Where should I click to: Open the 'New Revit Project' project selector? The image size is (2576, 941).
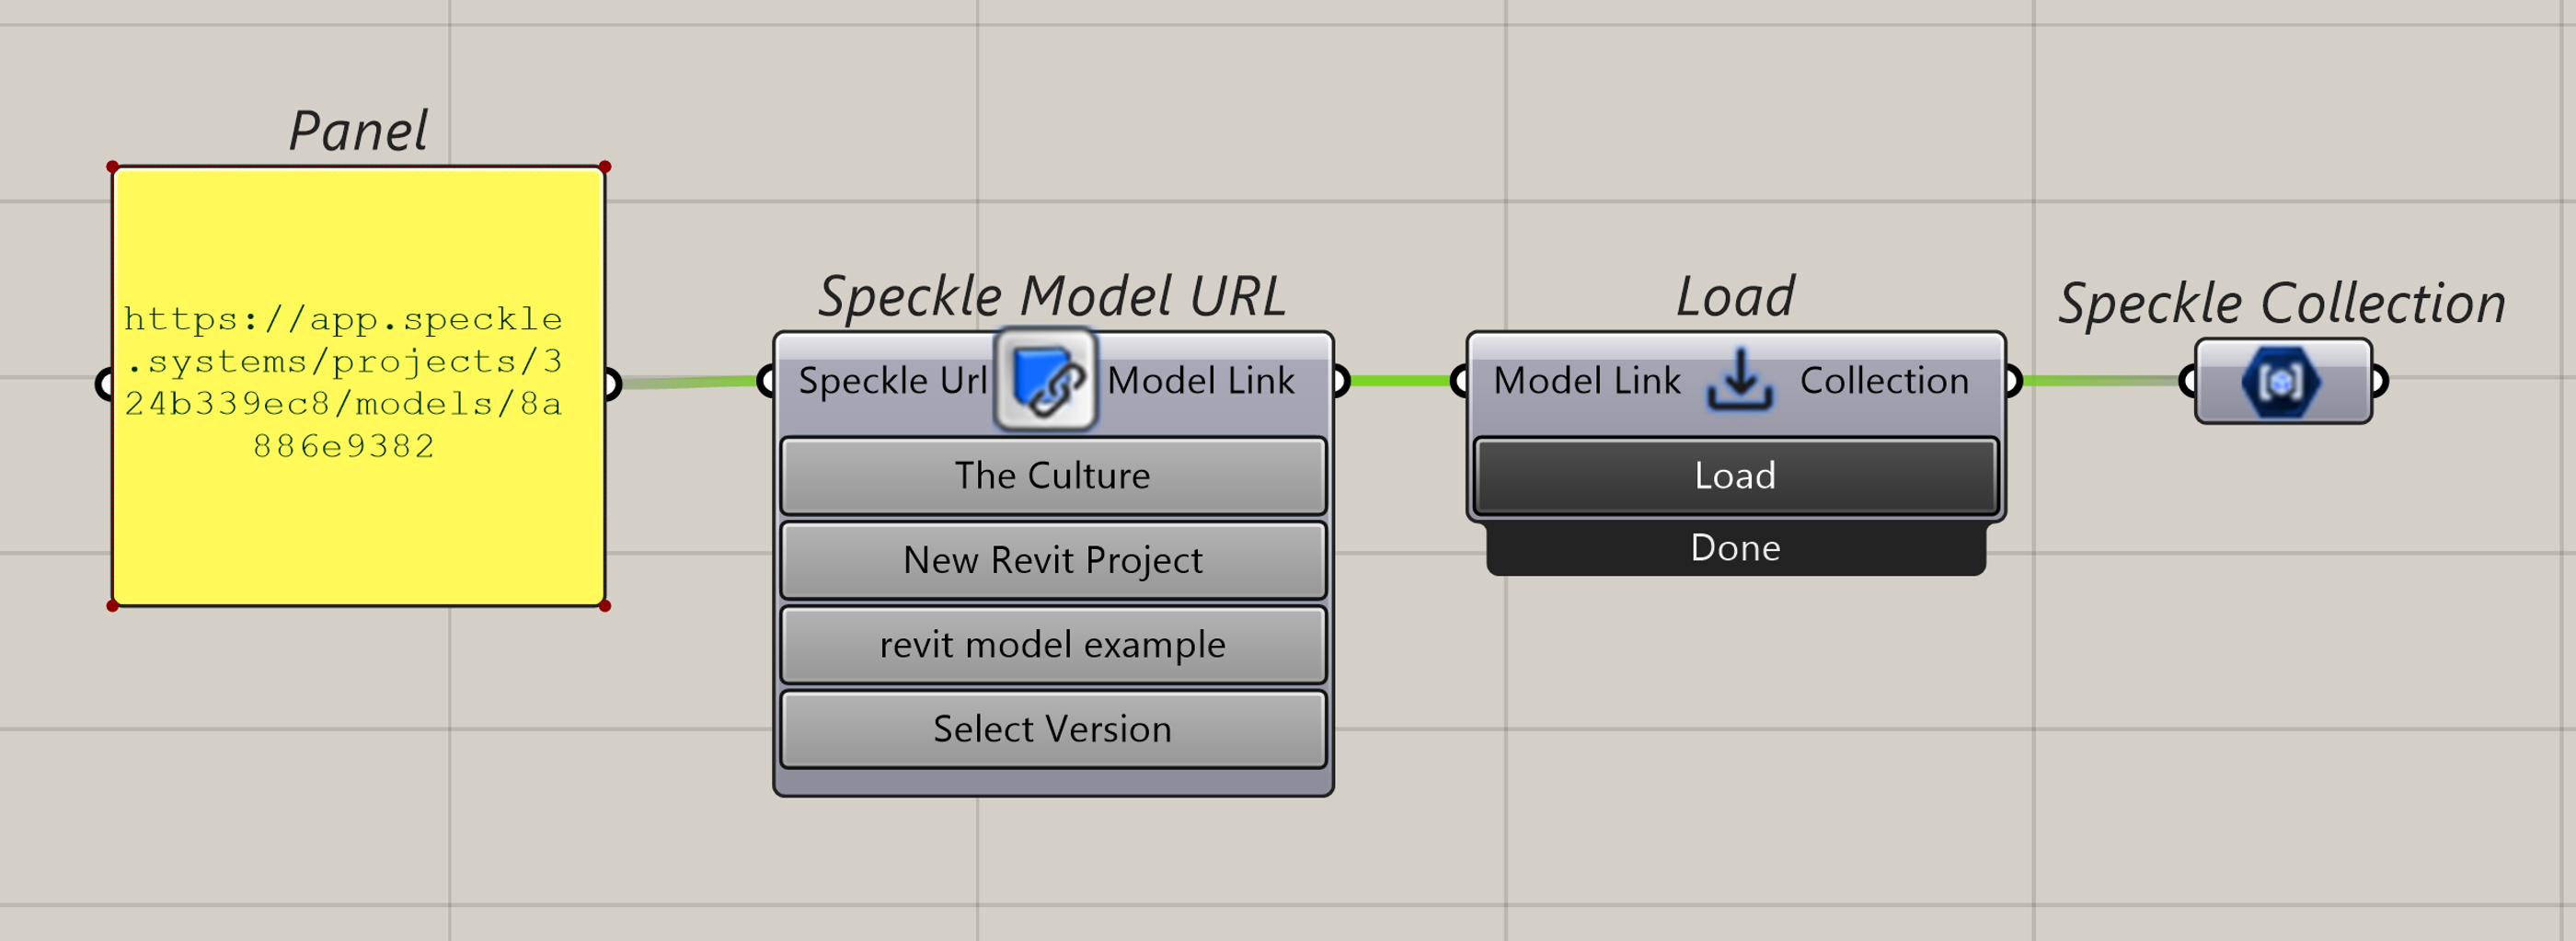pos(1053,560)
